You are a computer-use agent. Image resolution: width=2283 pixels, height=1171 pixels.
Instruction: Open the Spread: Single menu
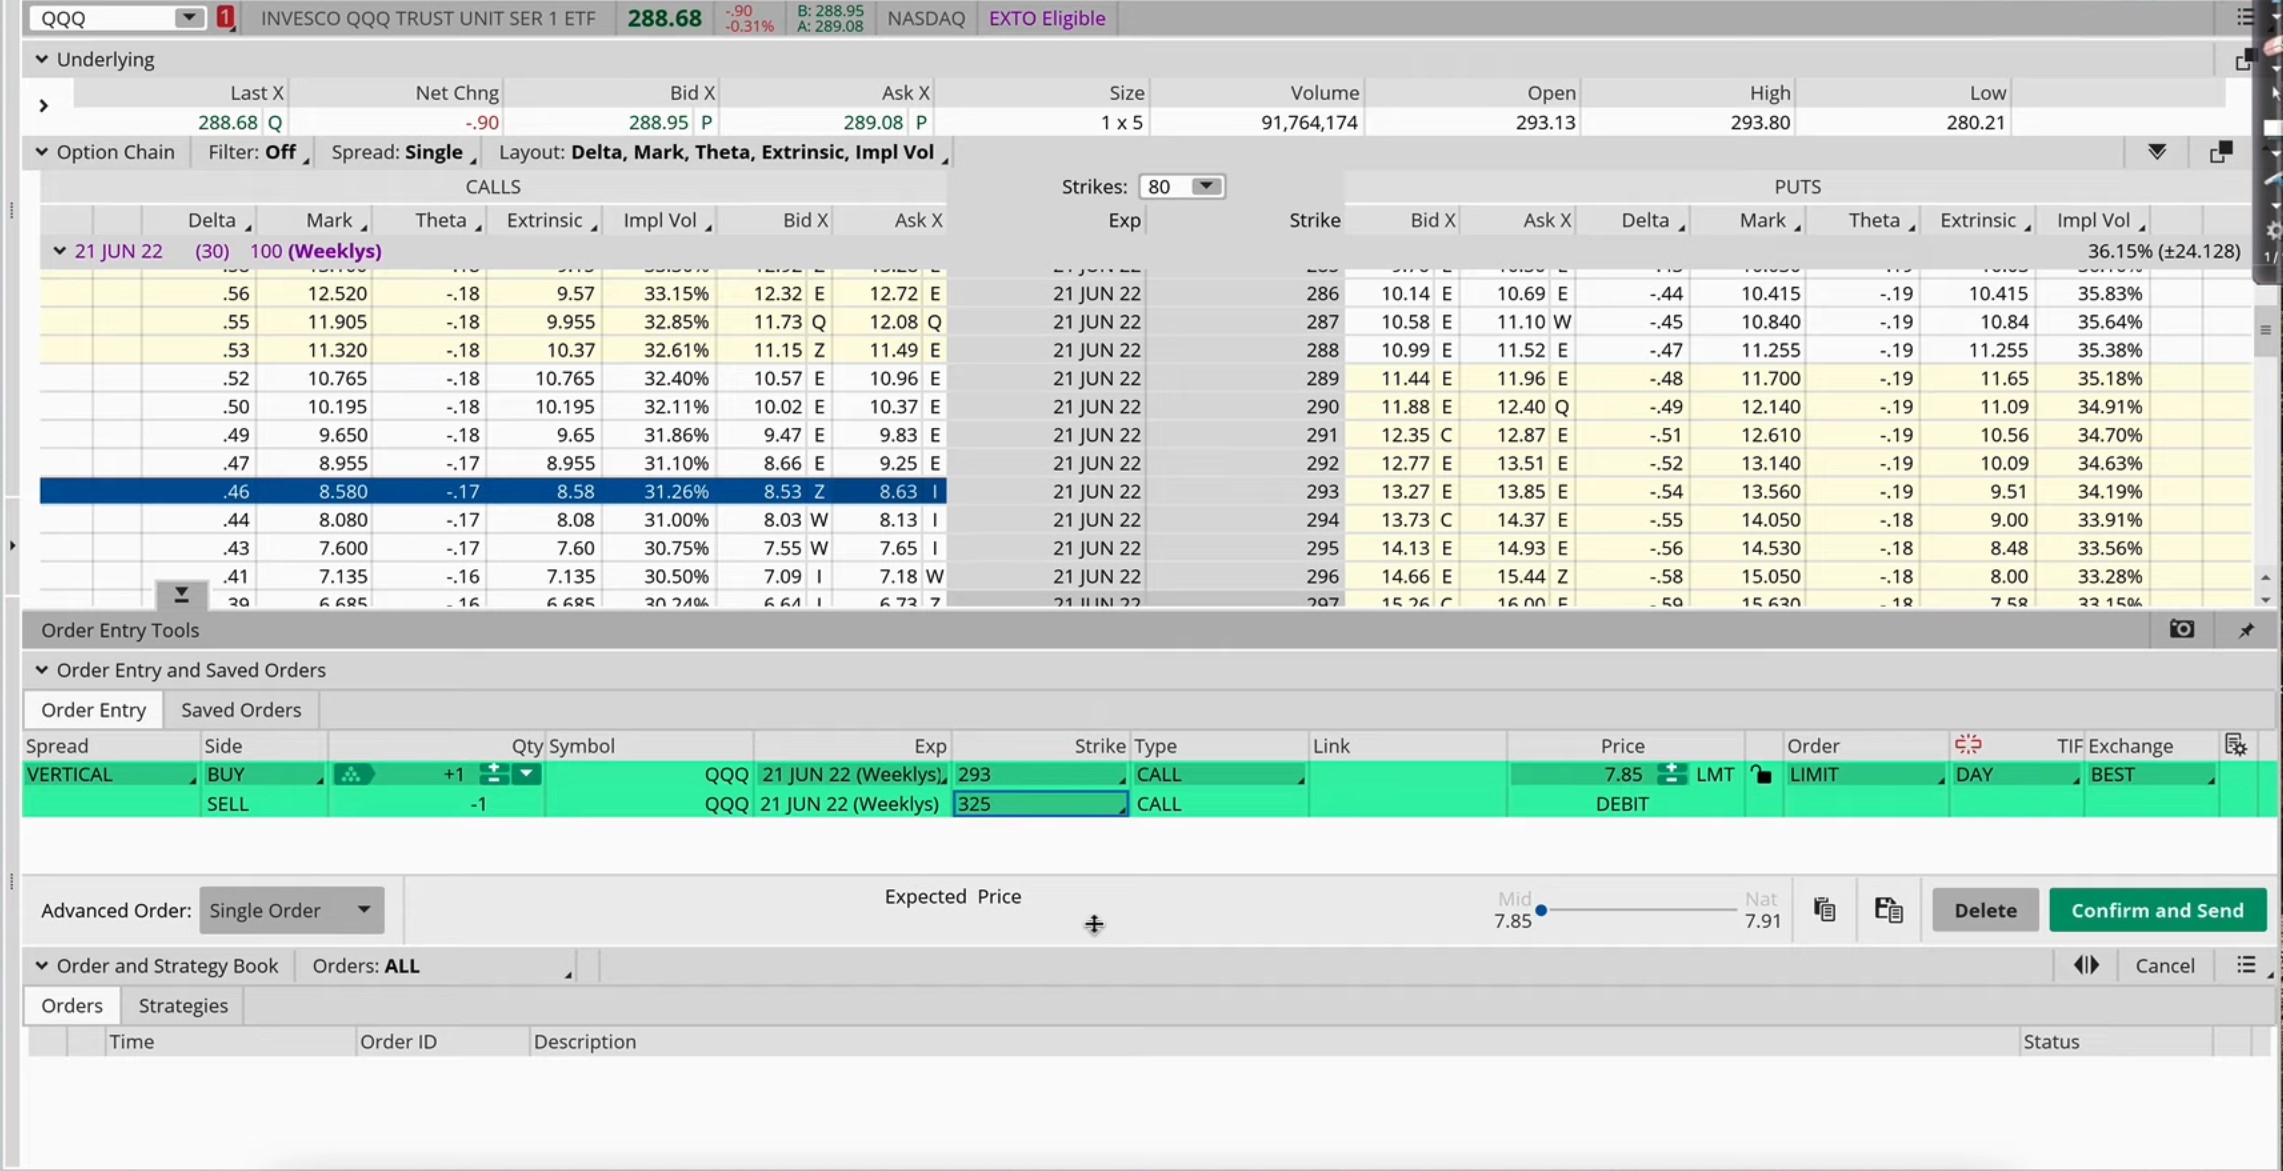[x=403, y=152]
